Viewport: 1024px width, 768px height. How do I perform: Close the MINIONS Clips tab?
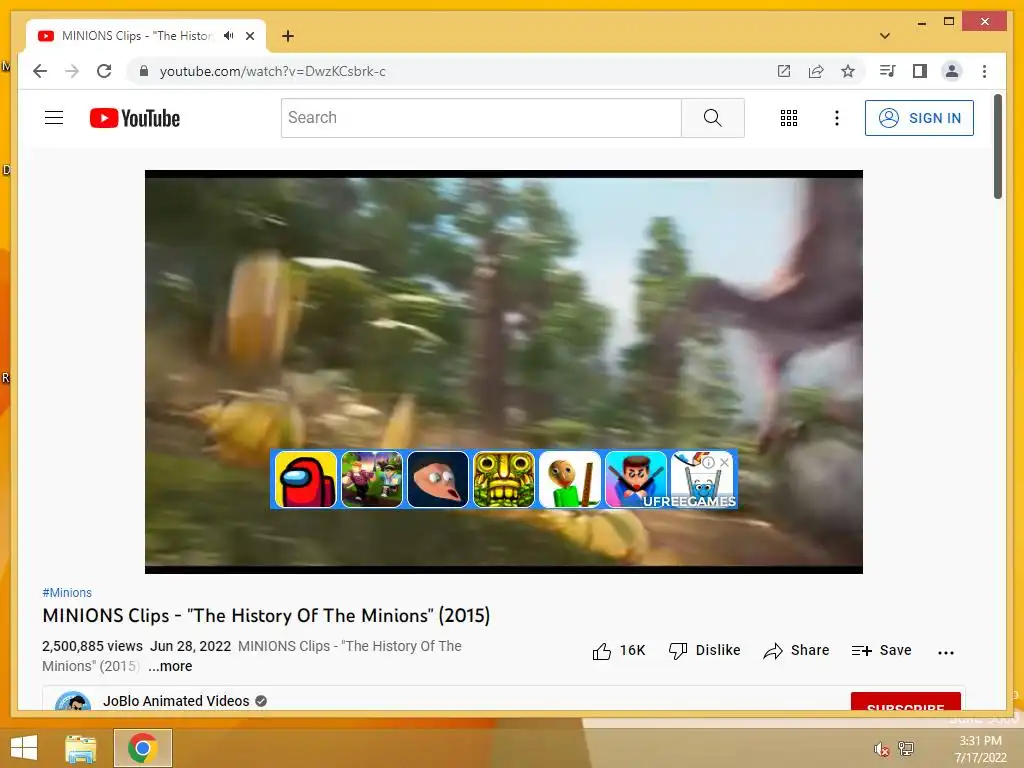(249, 36)
